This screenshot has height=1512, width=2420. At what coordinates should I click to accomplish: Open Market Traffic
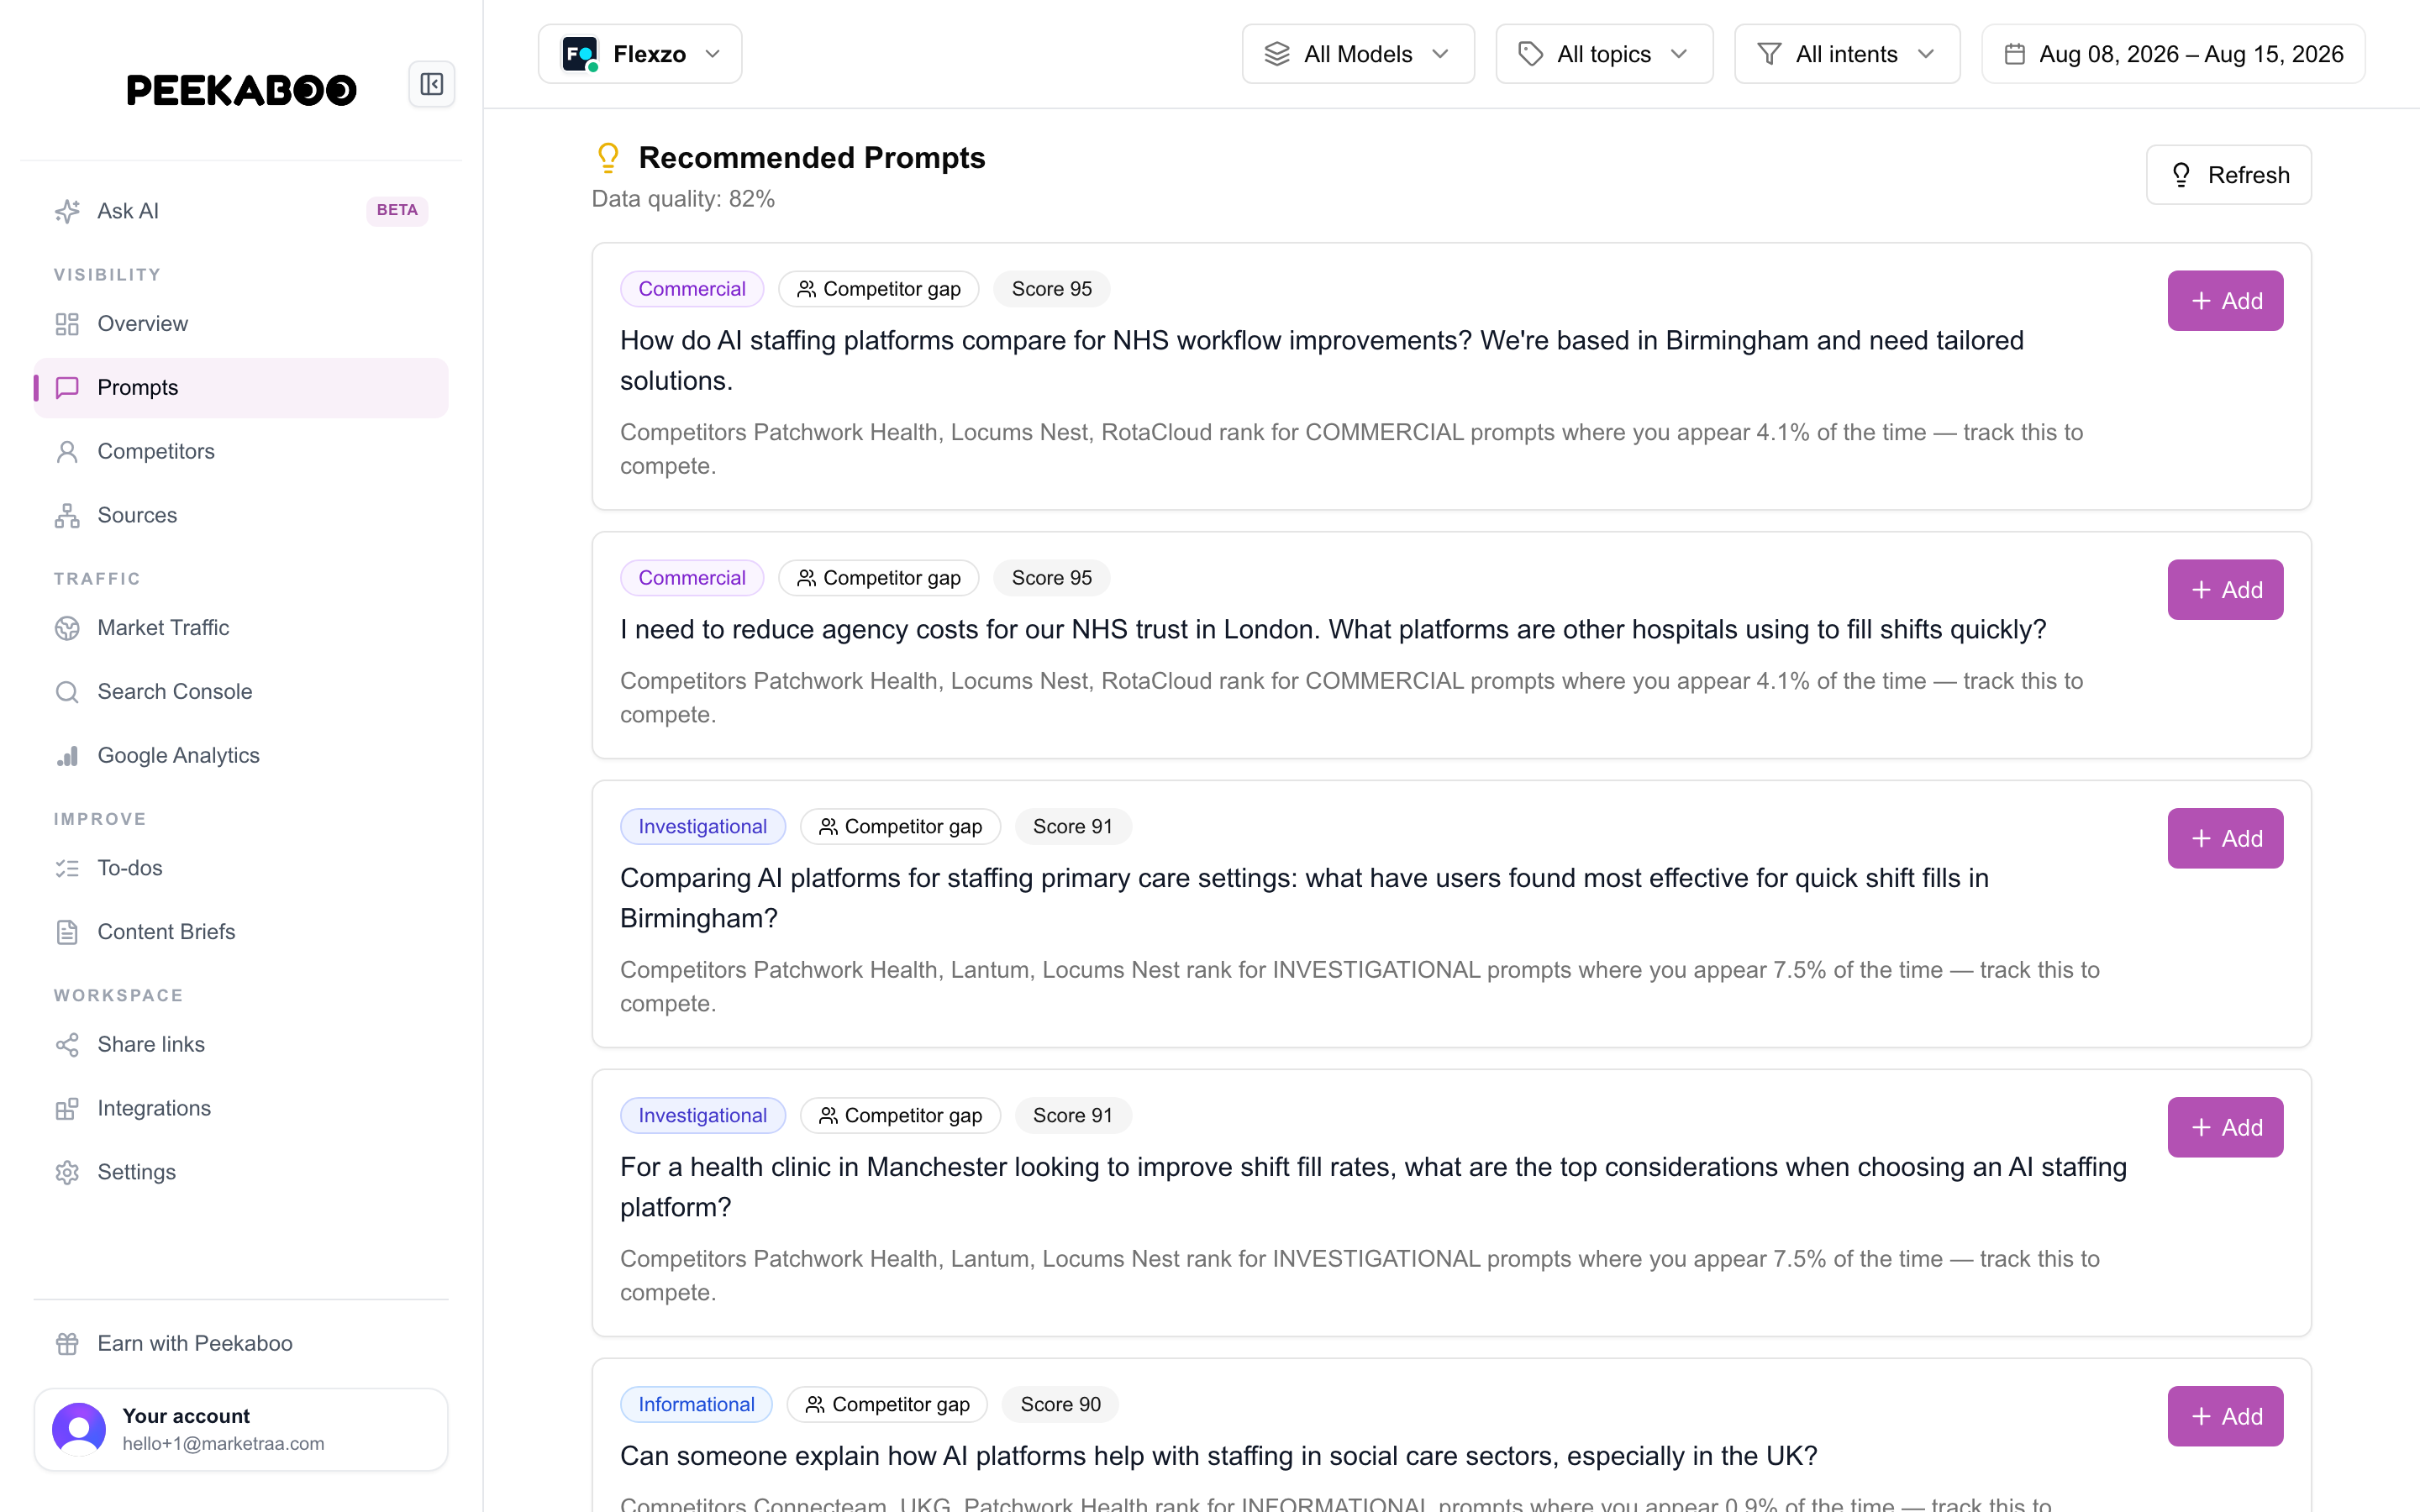241,628
